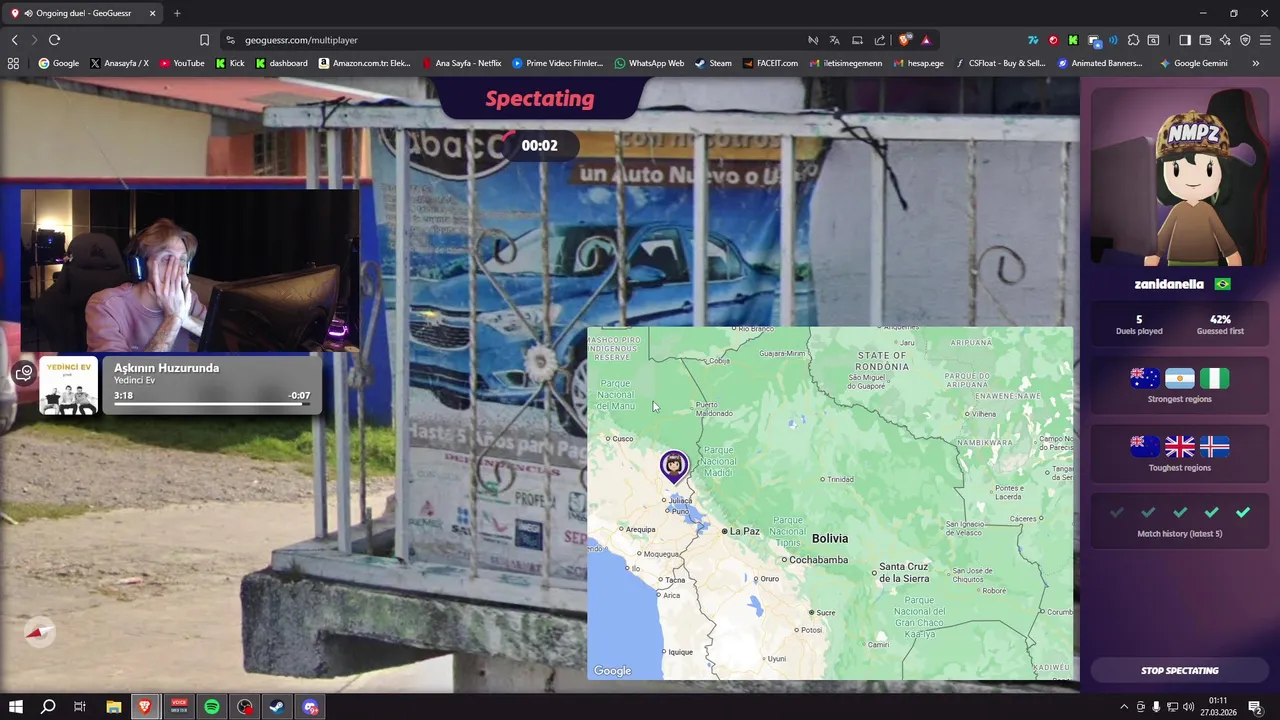Click the STOP SPECTATING button

coord(1180,670)
